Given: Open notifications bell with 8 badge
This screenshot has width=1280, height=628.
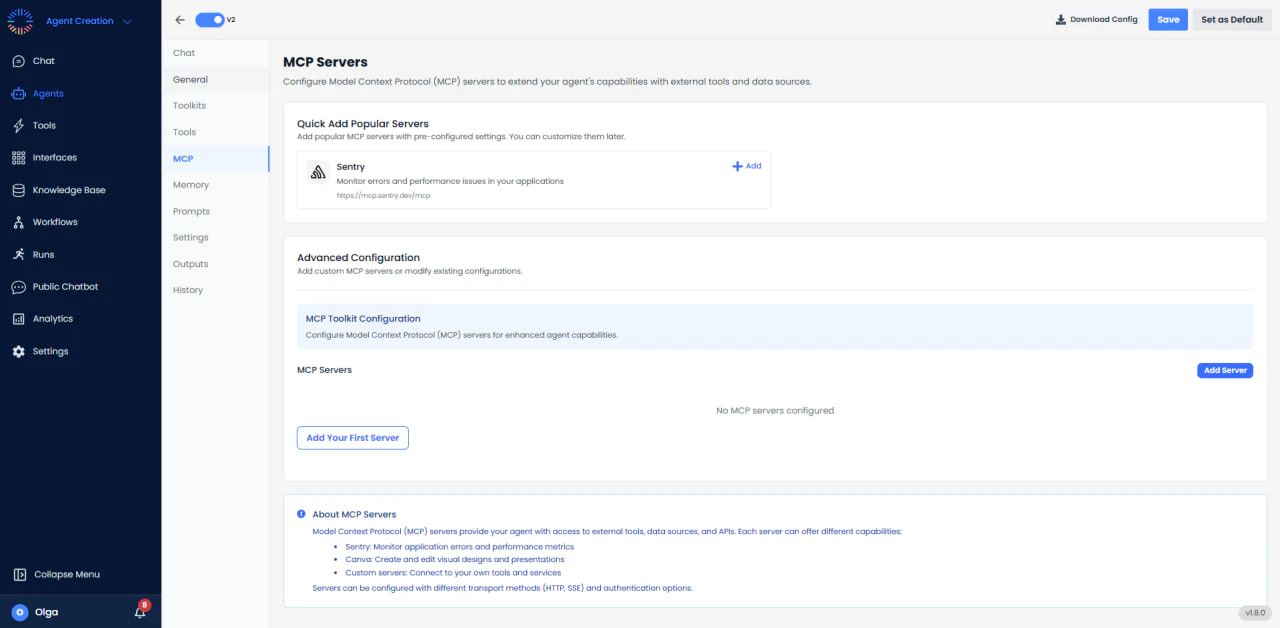Looking at the screenshot, I should pyautogui.click(x=140, y=611).
